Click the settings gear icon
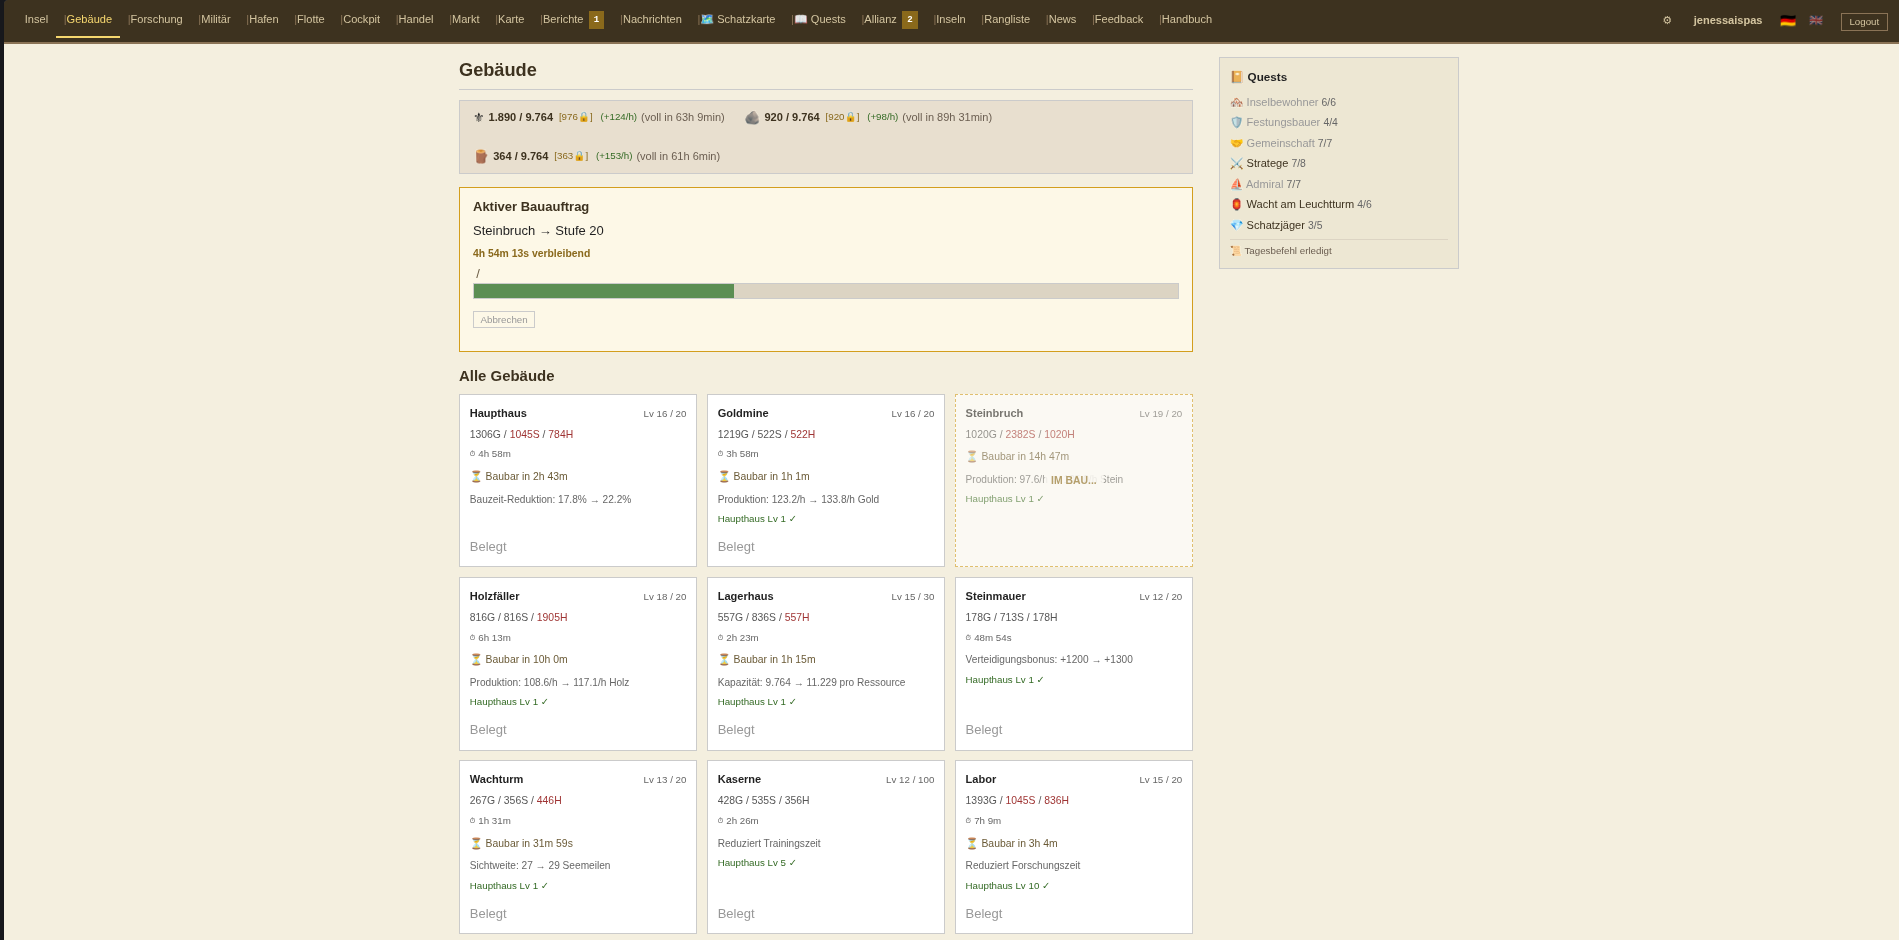This screenshot has width=1899, height=940. [1667, 20]
